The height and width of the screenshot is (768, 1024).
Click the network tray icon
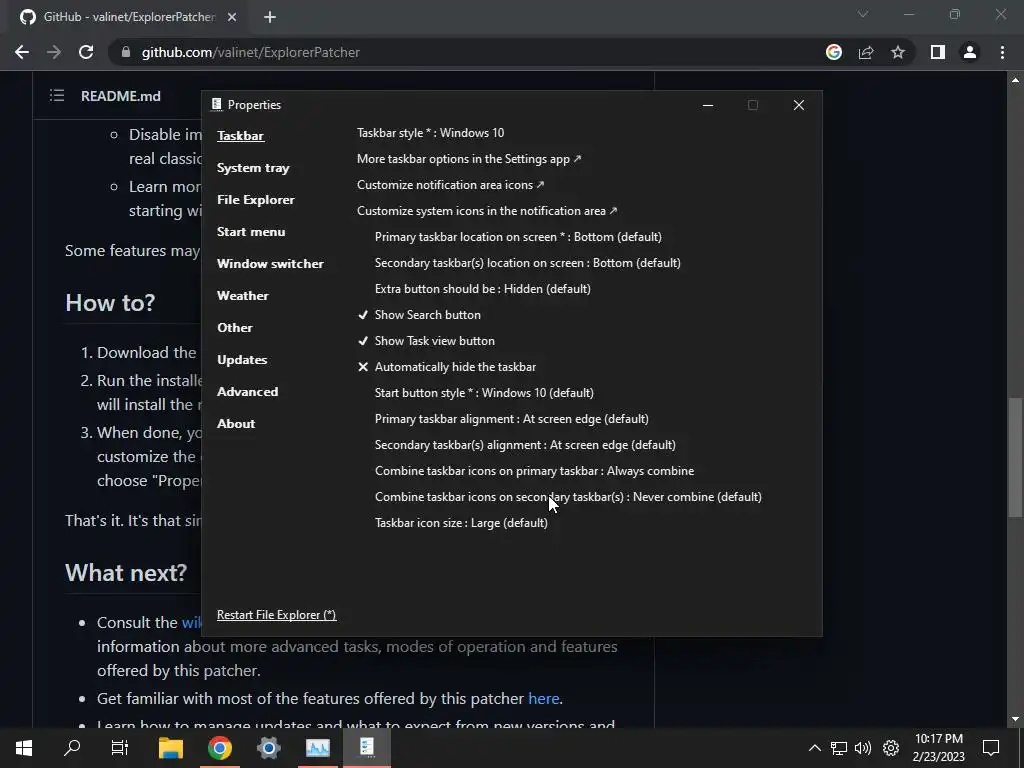(839, 748)
